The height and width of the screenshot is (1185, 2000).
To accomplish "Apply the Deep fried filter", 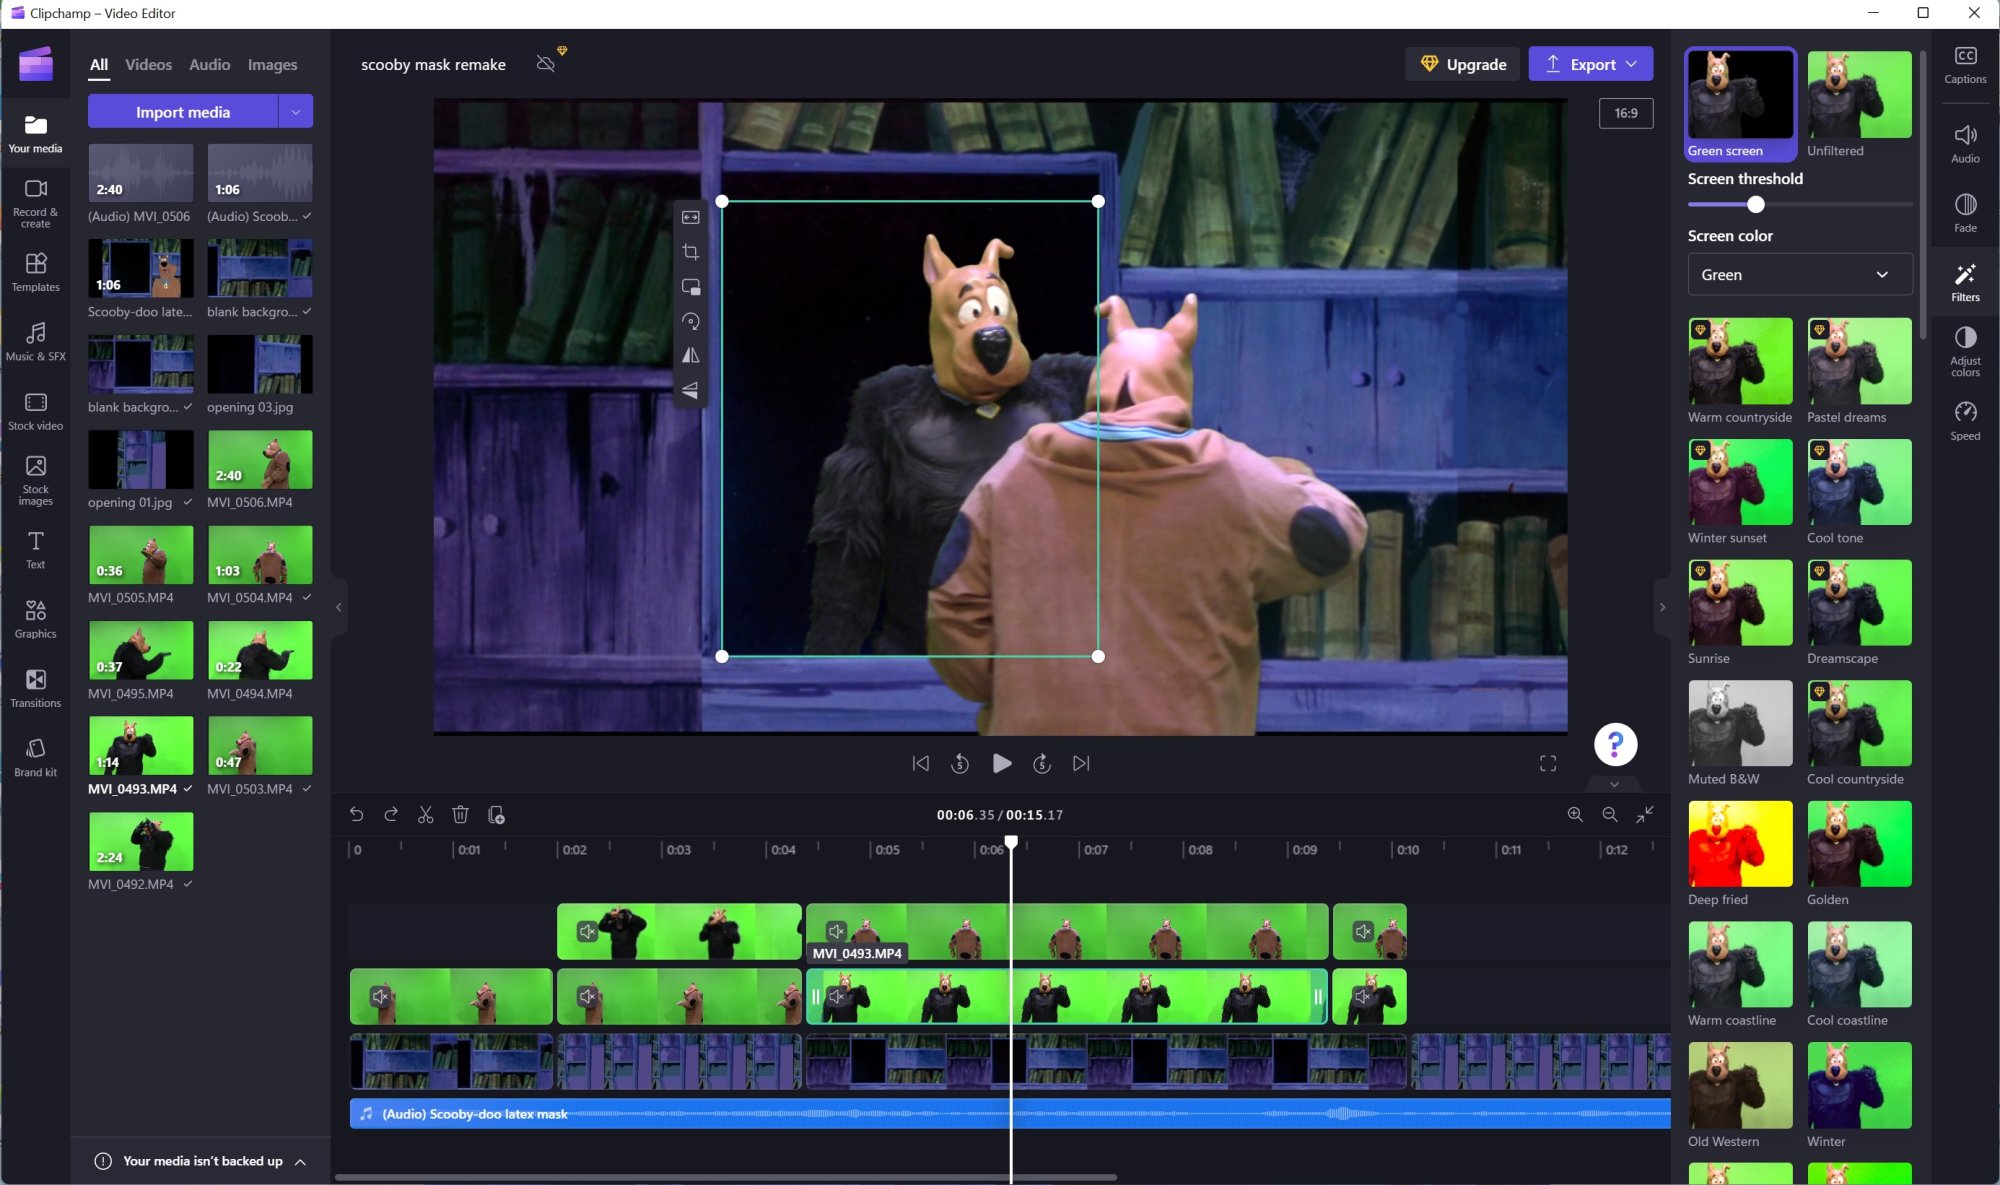I will 1740,844.
